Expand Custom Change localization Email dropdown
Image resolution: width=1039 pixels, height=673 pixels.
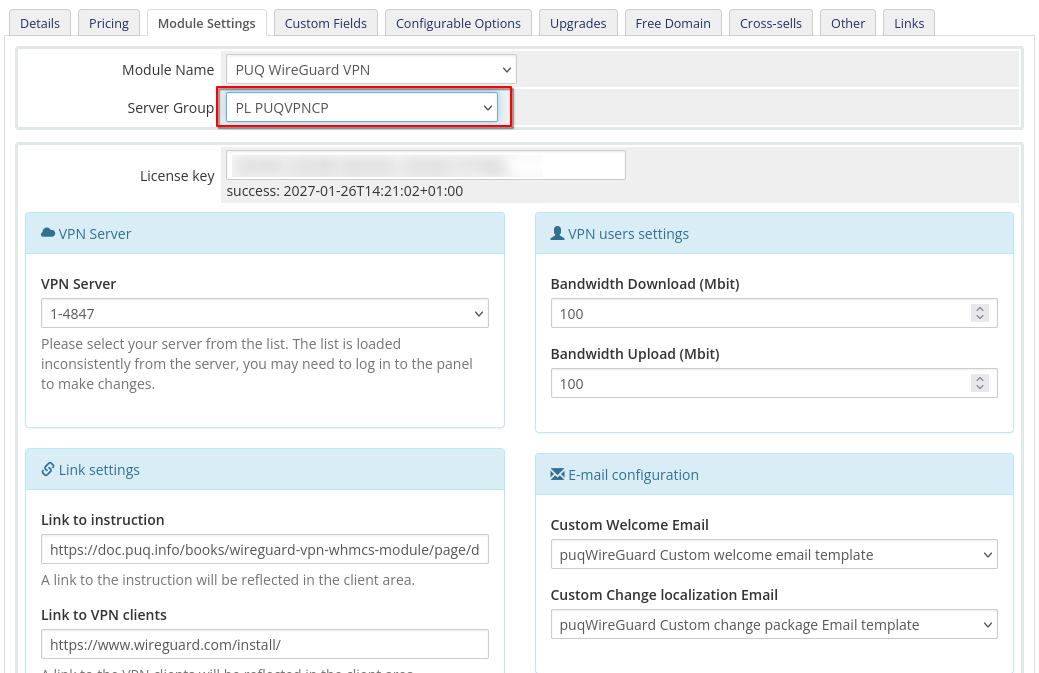[773, 624]
